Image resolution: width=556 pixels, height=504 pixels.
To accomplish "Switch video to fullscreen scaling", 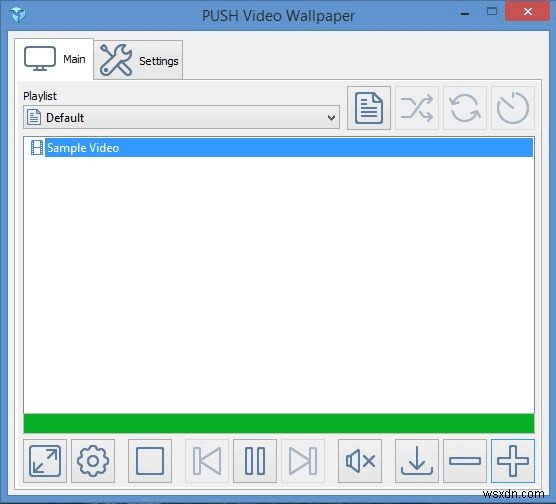I will (x=45, y=461).
